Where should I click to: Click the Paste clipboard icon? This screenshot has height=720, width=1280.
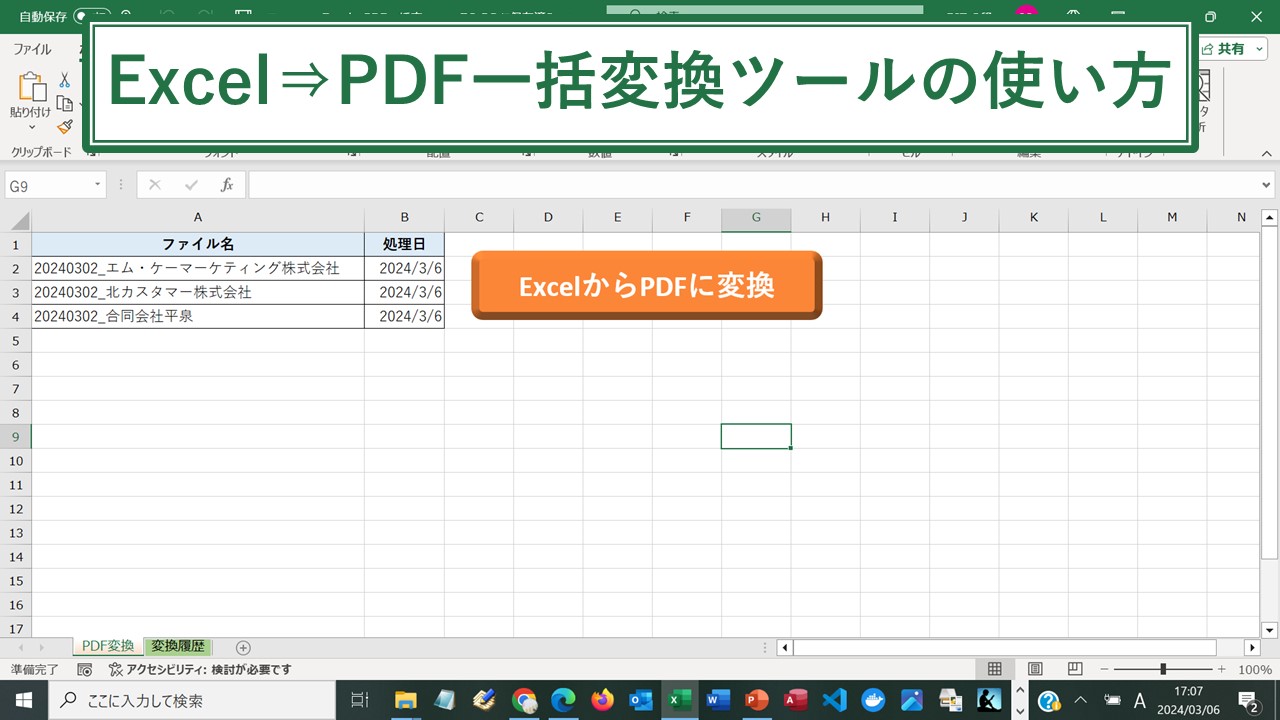[32, 88]
